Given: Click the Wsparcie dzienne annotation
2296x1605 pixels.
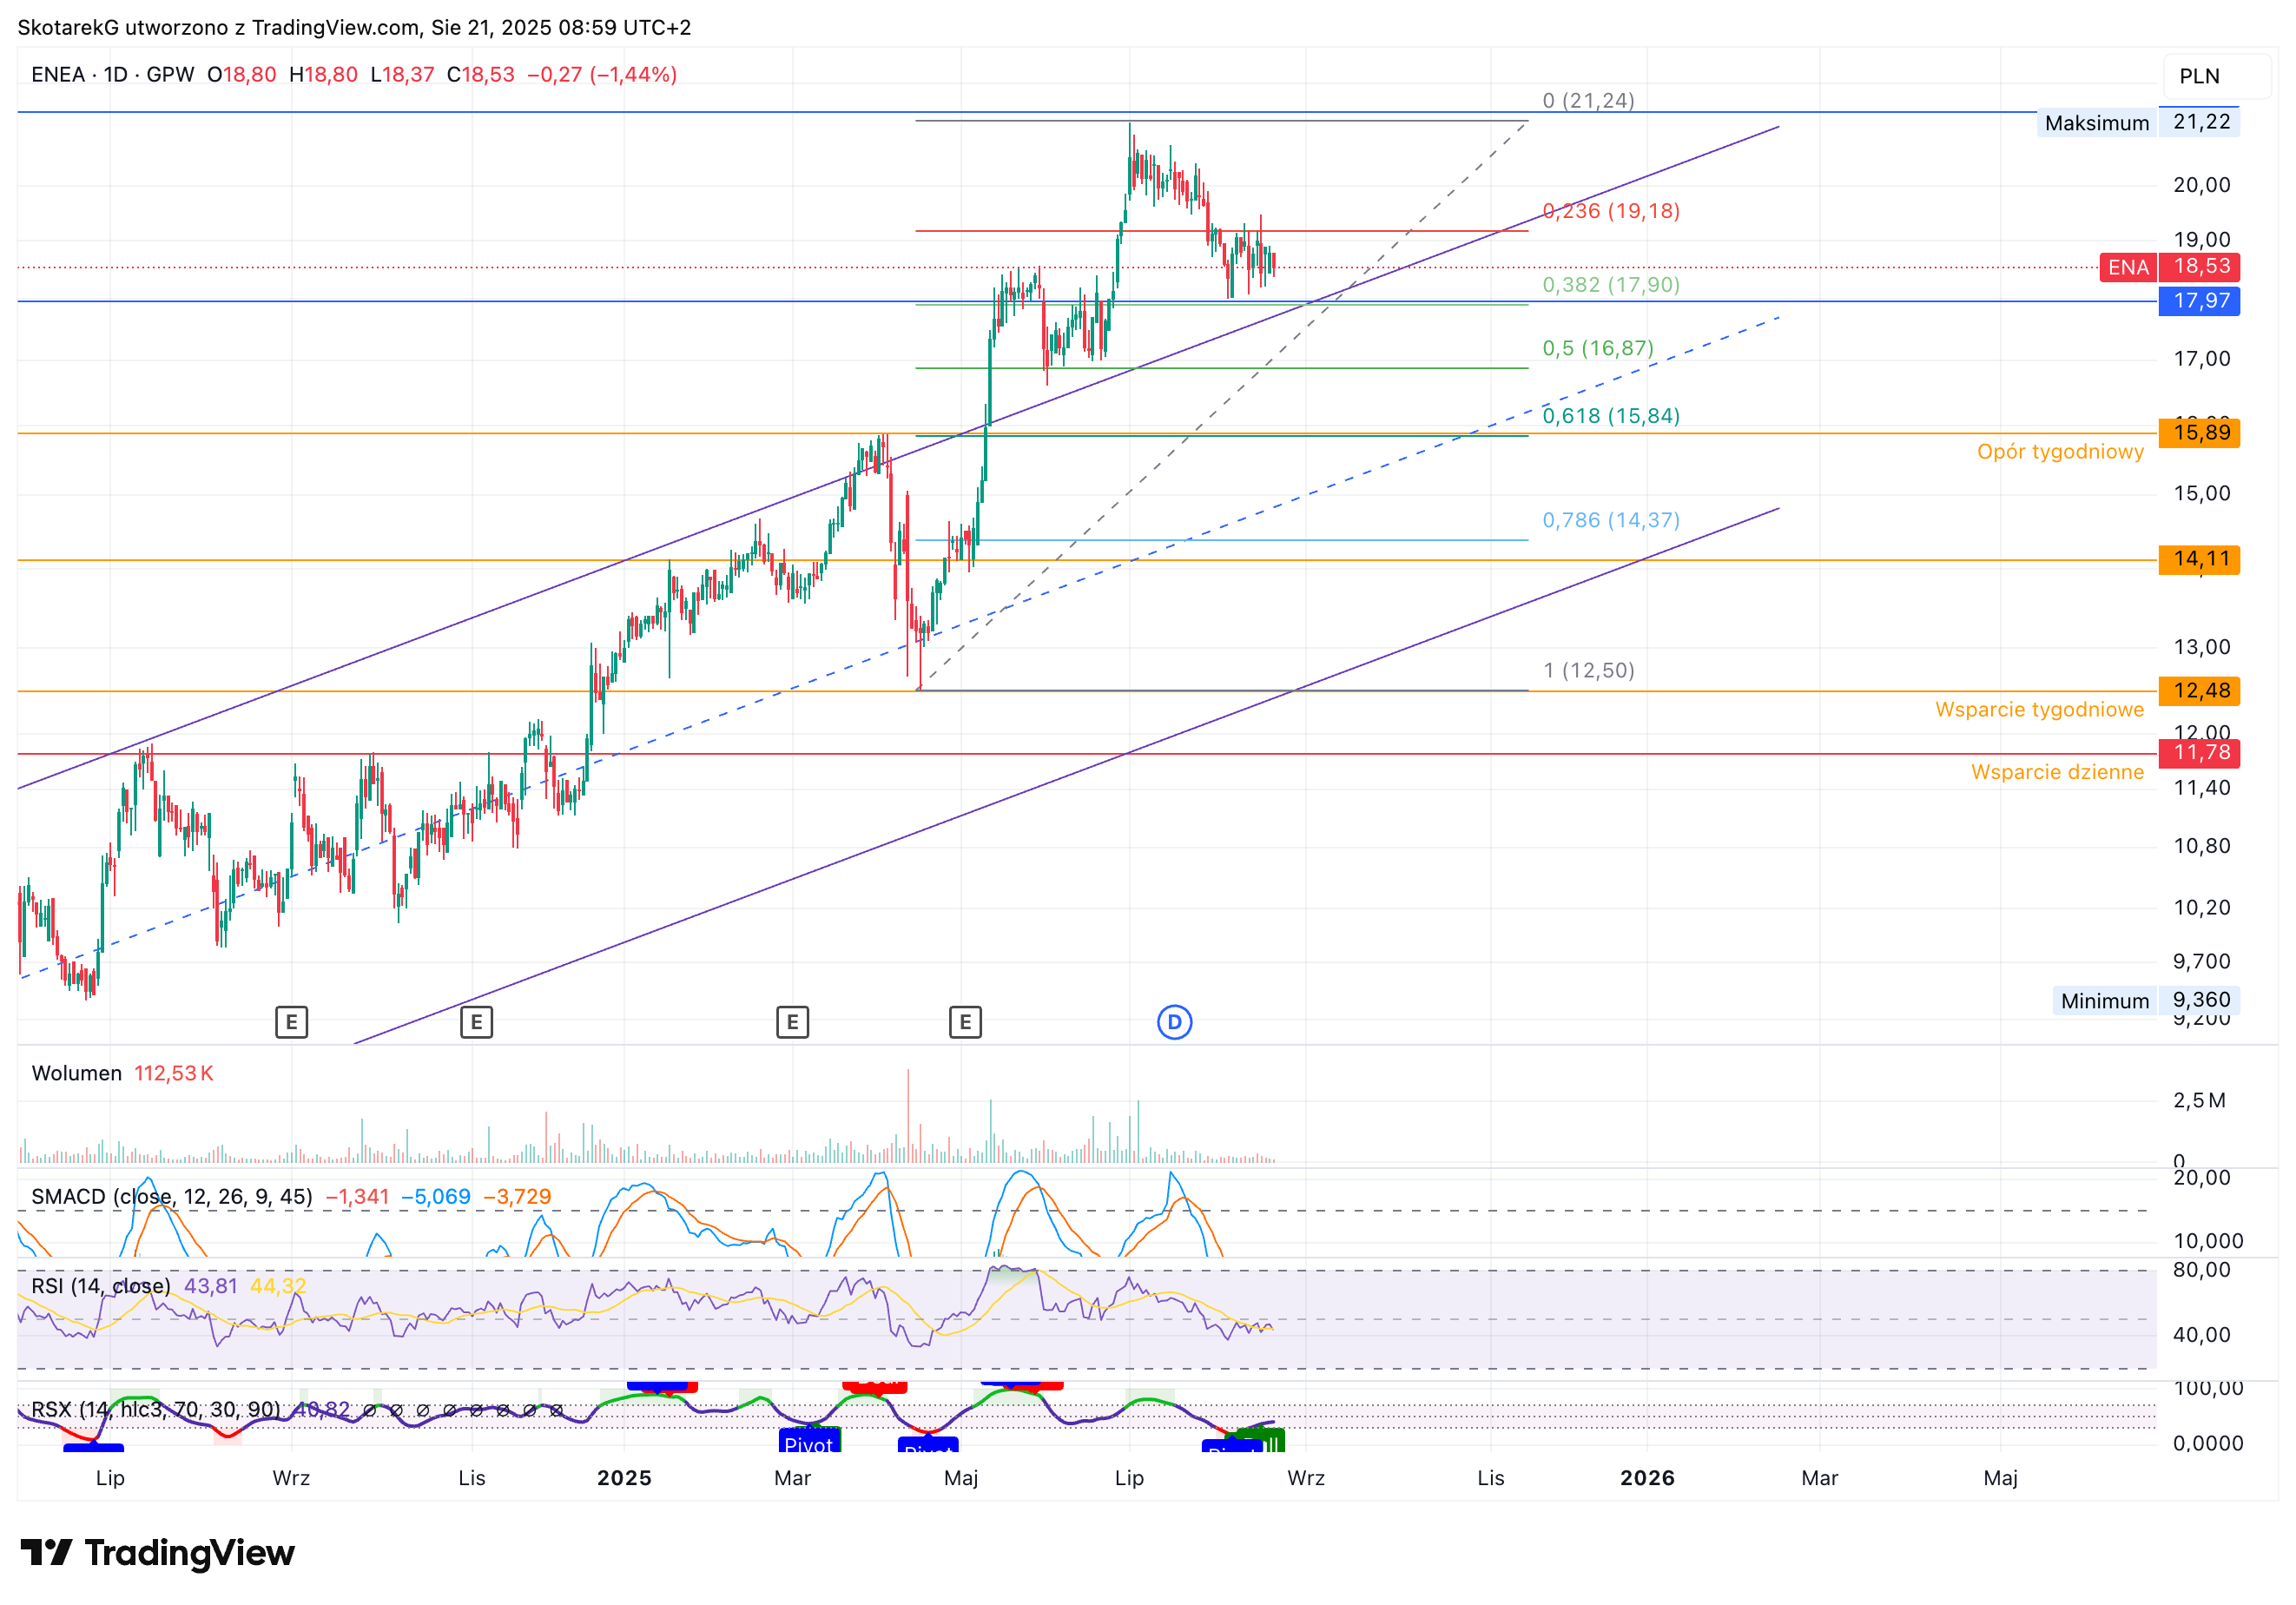Looking at the screenshot, I should coord(2057,773).
